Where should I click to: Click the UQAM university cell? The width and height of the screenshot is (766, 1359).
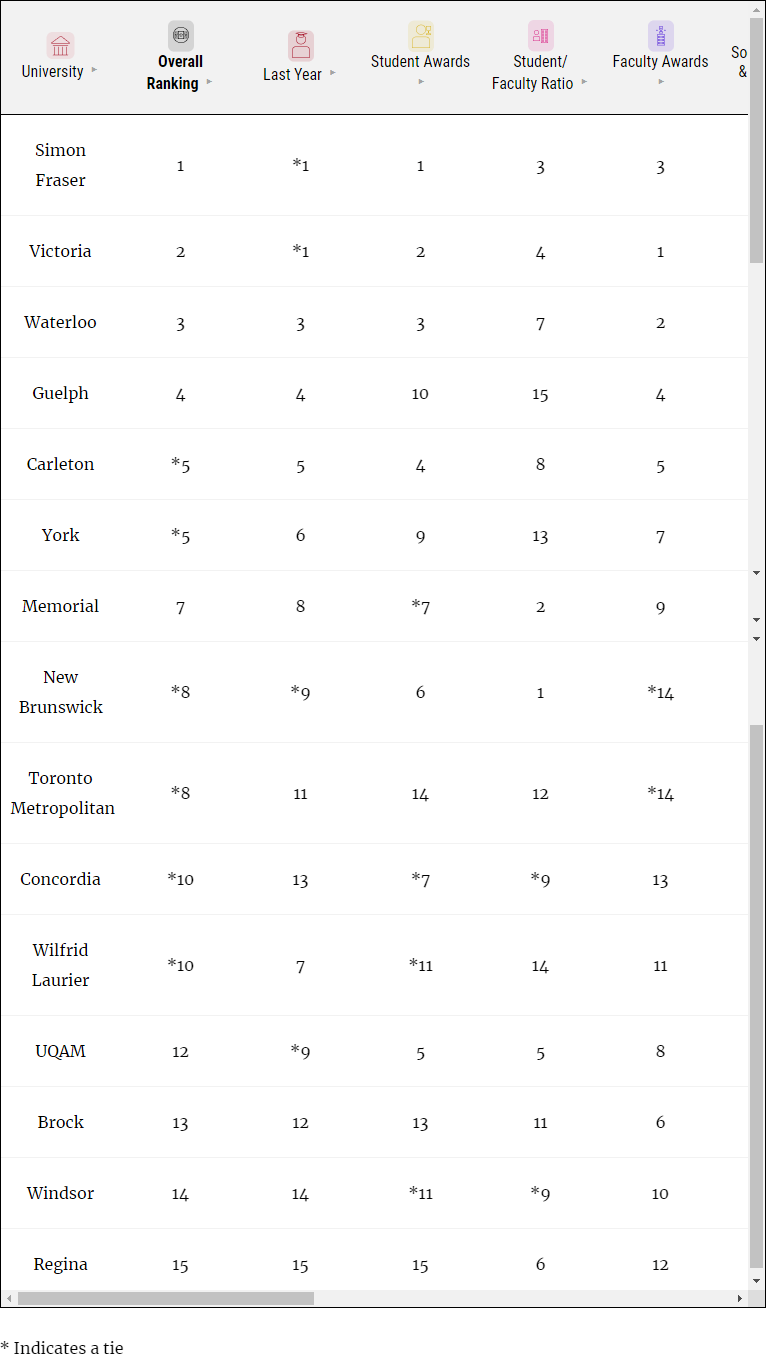60,1051
